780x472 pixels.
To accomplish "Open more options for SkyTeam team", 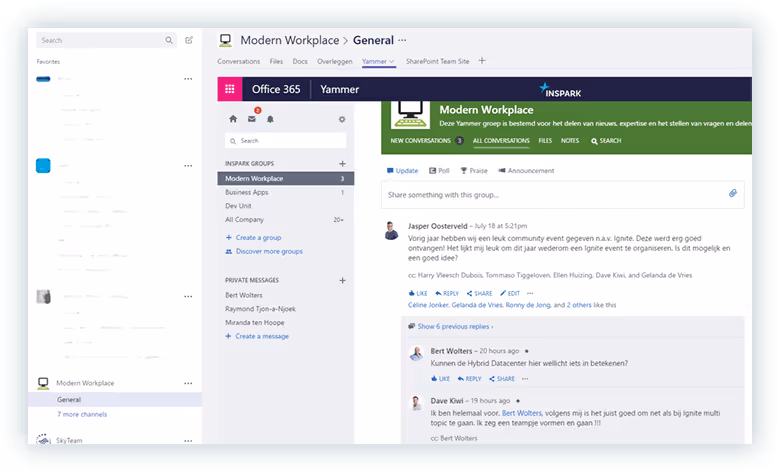I will [188, 441].
